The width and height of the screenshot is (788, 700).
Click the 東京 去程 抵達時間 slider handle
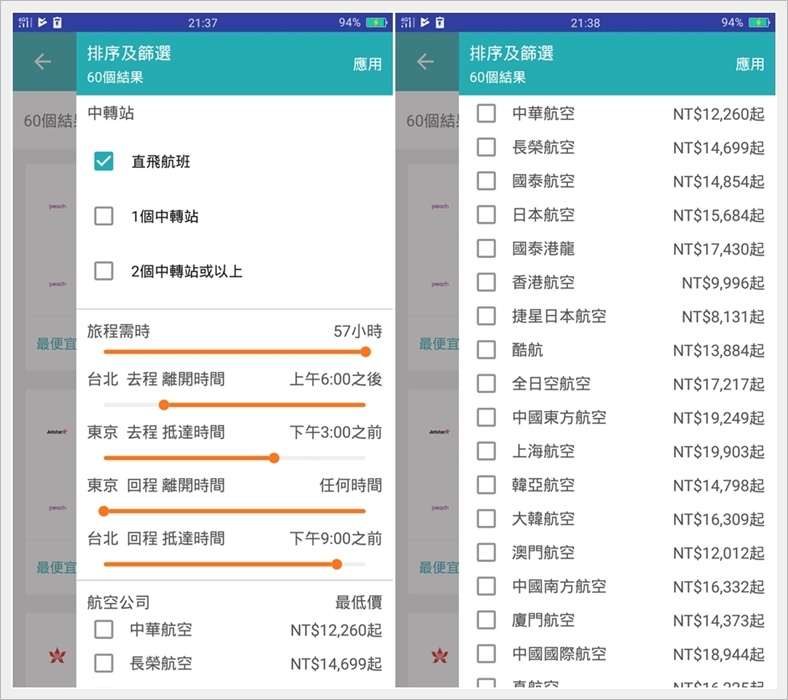click(x=274, y=458)
